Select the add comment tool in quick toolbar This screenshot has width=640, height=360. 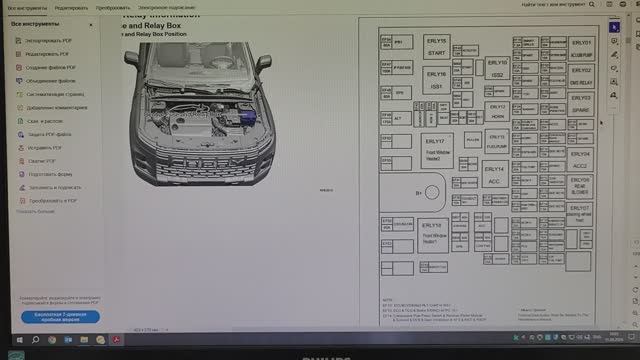click(x=614, y=41)
